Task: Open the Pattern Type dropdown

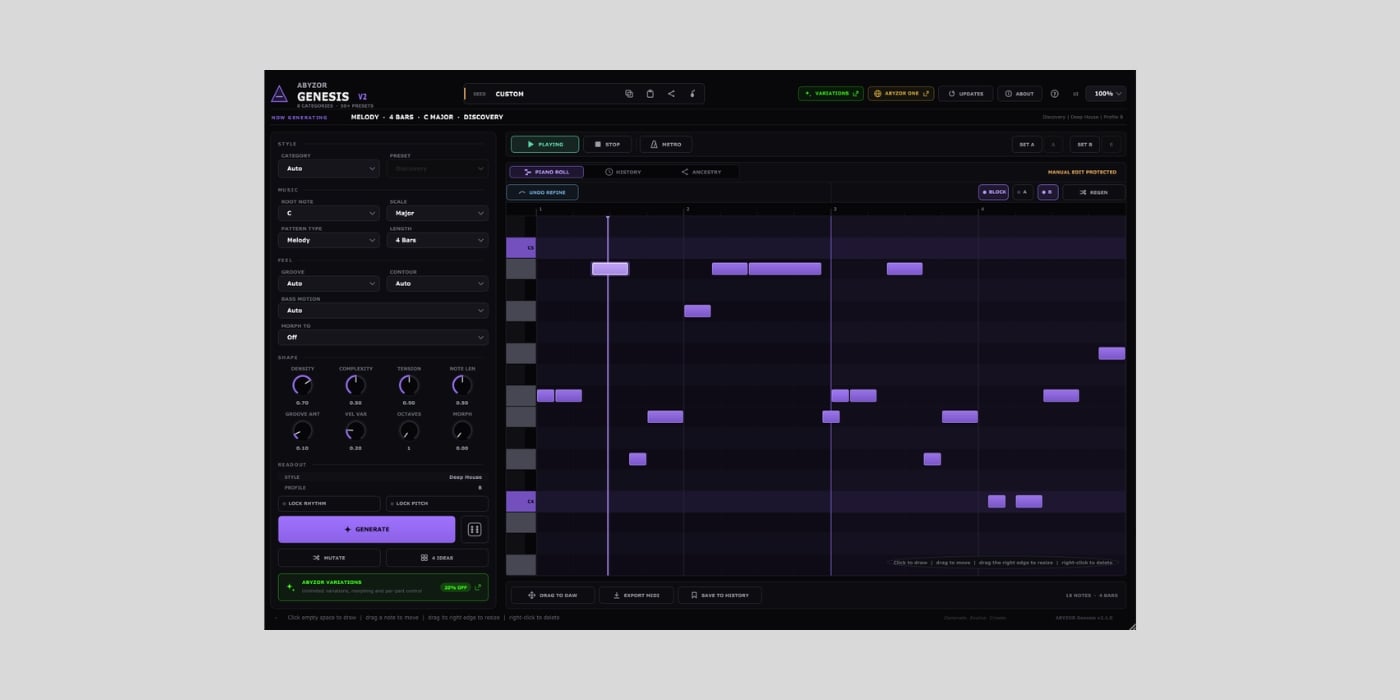Action: 329,240
